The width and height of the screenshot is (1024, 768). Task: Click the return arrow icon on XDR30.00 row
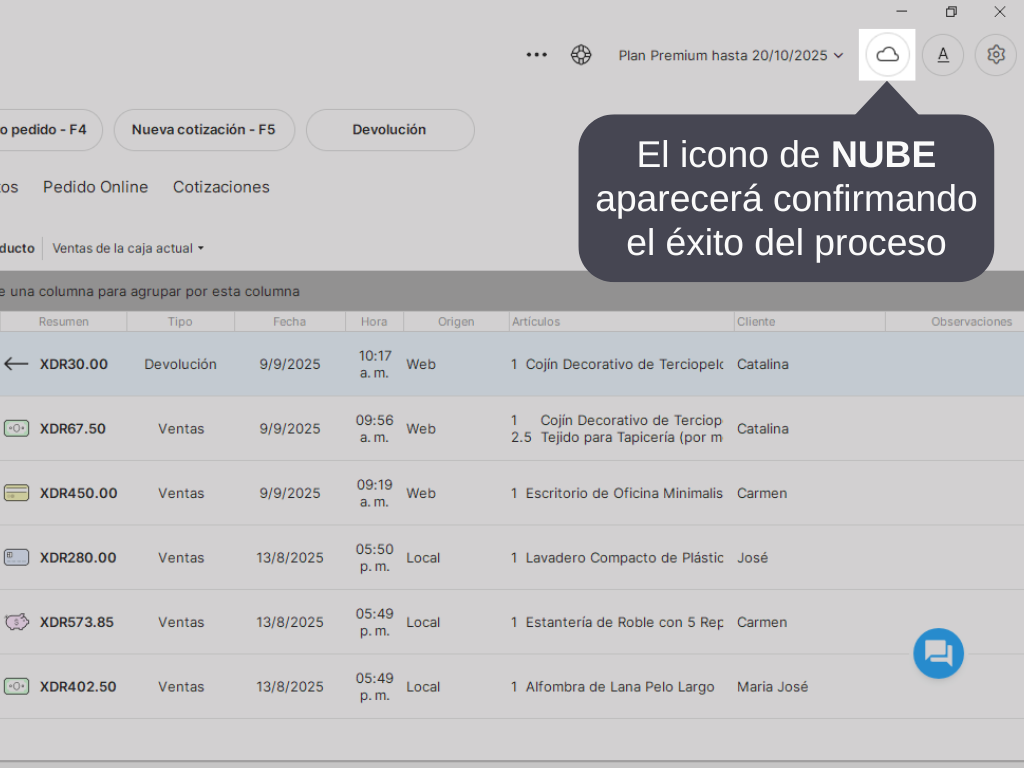pyautogui.click(x=16, y=364)
